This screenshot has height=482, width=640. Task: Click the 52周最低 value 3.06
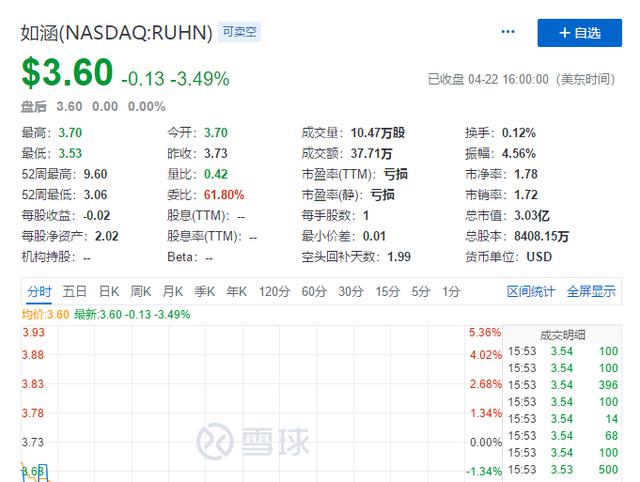[x=96, y=195]
